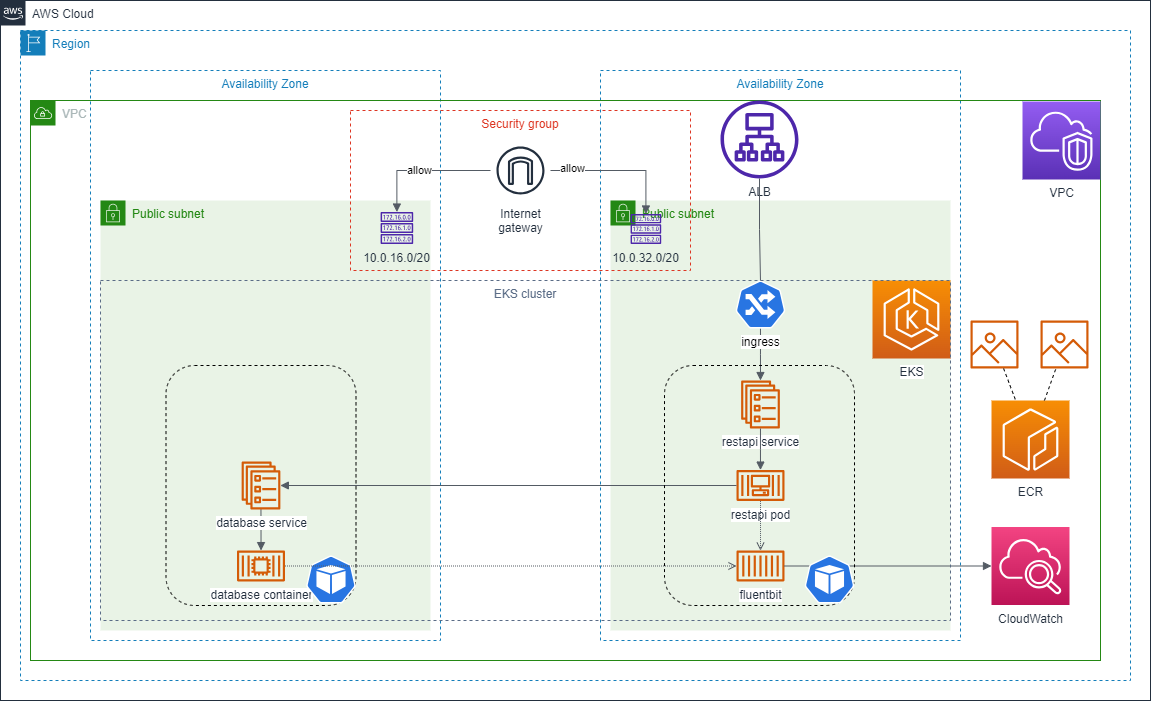Image resolution: width=1151 pixels, height=702 pixels.
Task: Select the AWS Cloud logo top left
Action: pyautogui.click(x=12, y=13)
